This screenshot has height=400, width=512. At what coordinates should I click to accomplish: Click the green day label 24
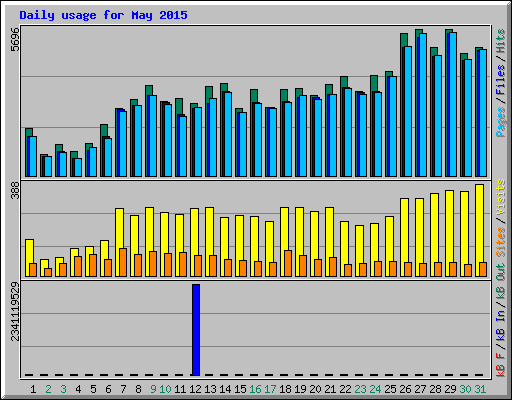375,389
